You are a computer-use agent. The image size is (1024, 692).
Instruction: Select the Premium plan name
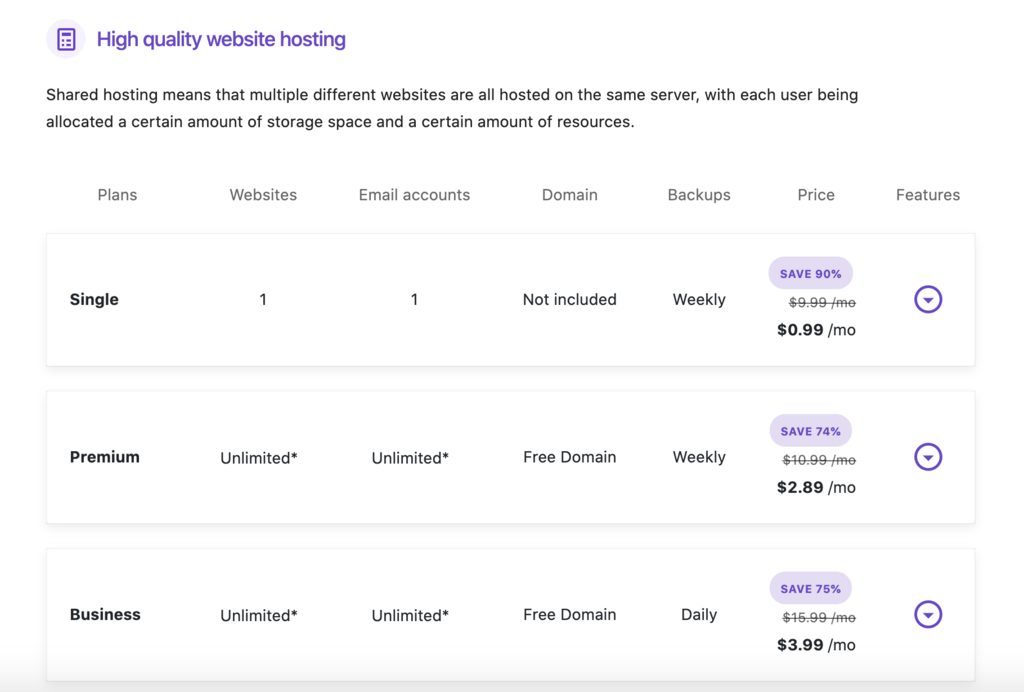pyautogui.click(x=104, y=457)
